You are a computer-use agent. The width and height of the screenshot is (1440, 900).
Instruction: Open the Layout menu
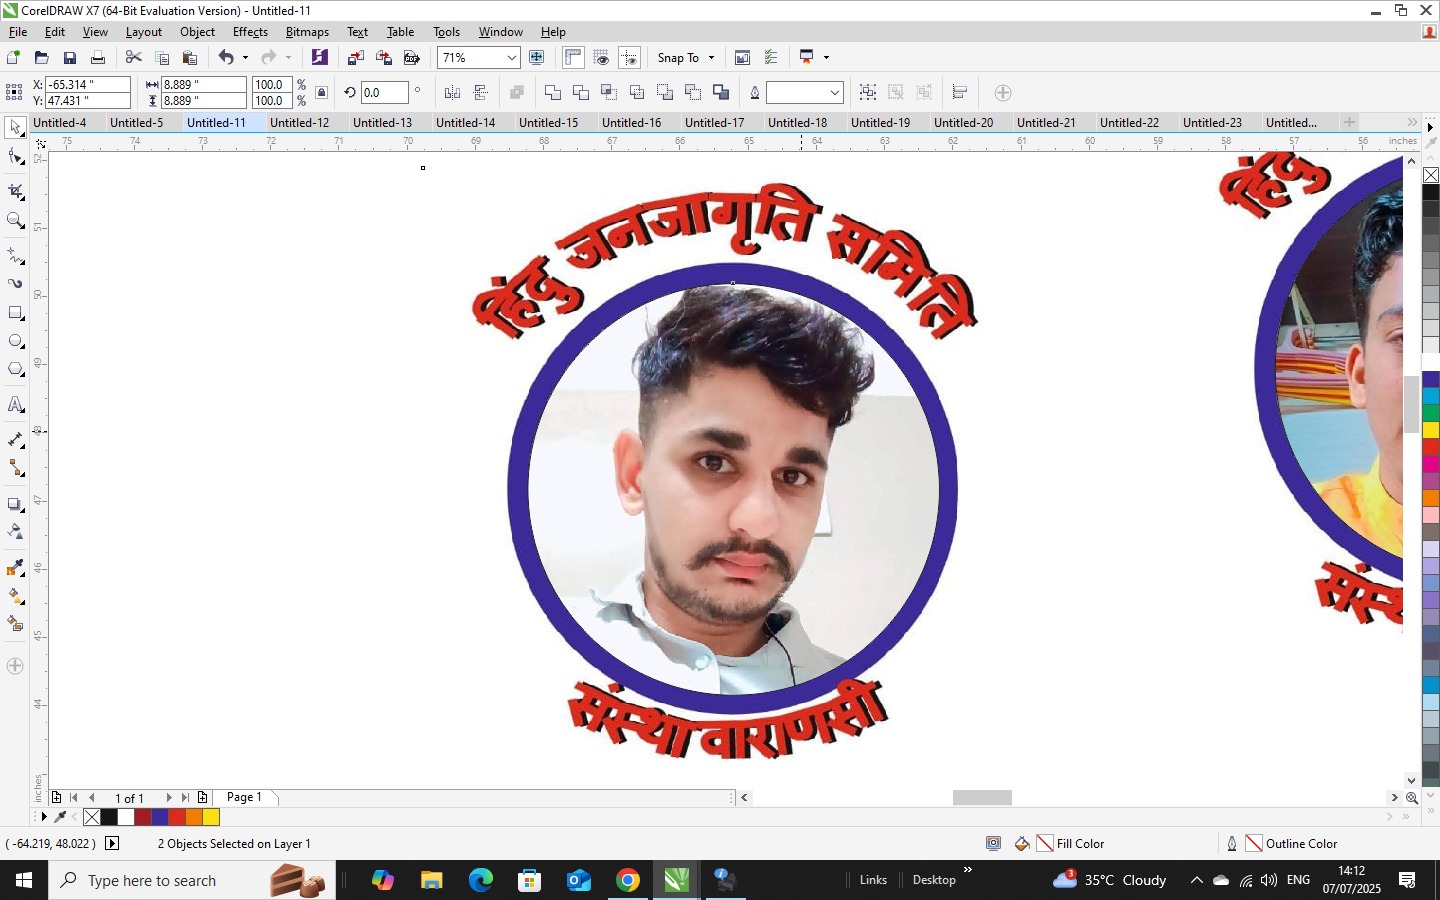pos(143,32)
